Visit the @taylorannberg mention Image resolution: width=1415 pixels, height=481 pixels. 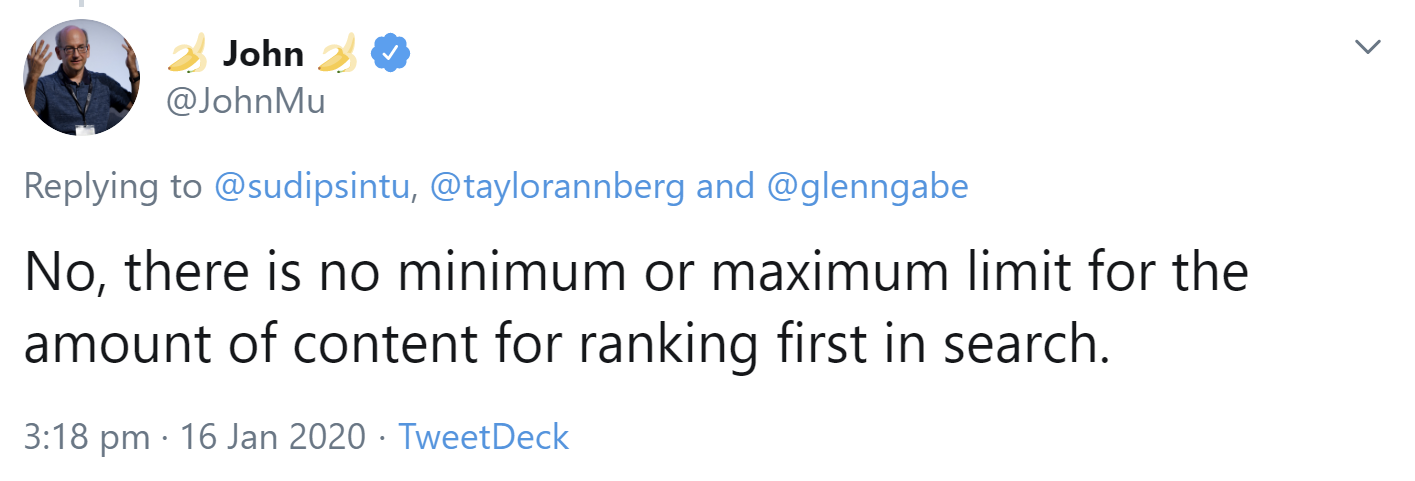tap(556, 187)
